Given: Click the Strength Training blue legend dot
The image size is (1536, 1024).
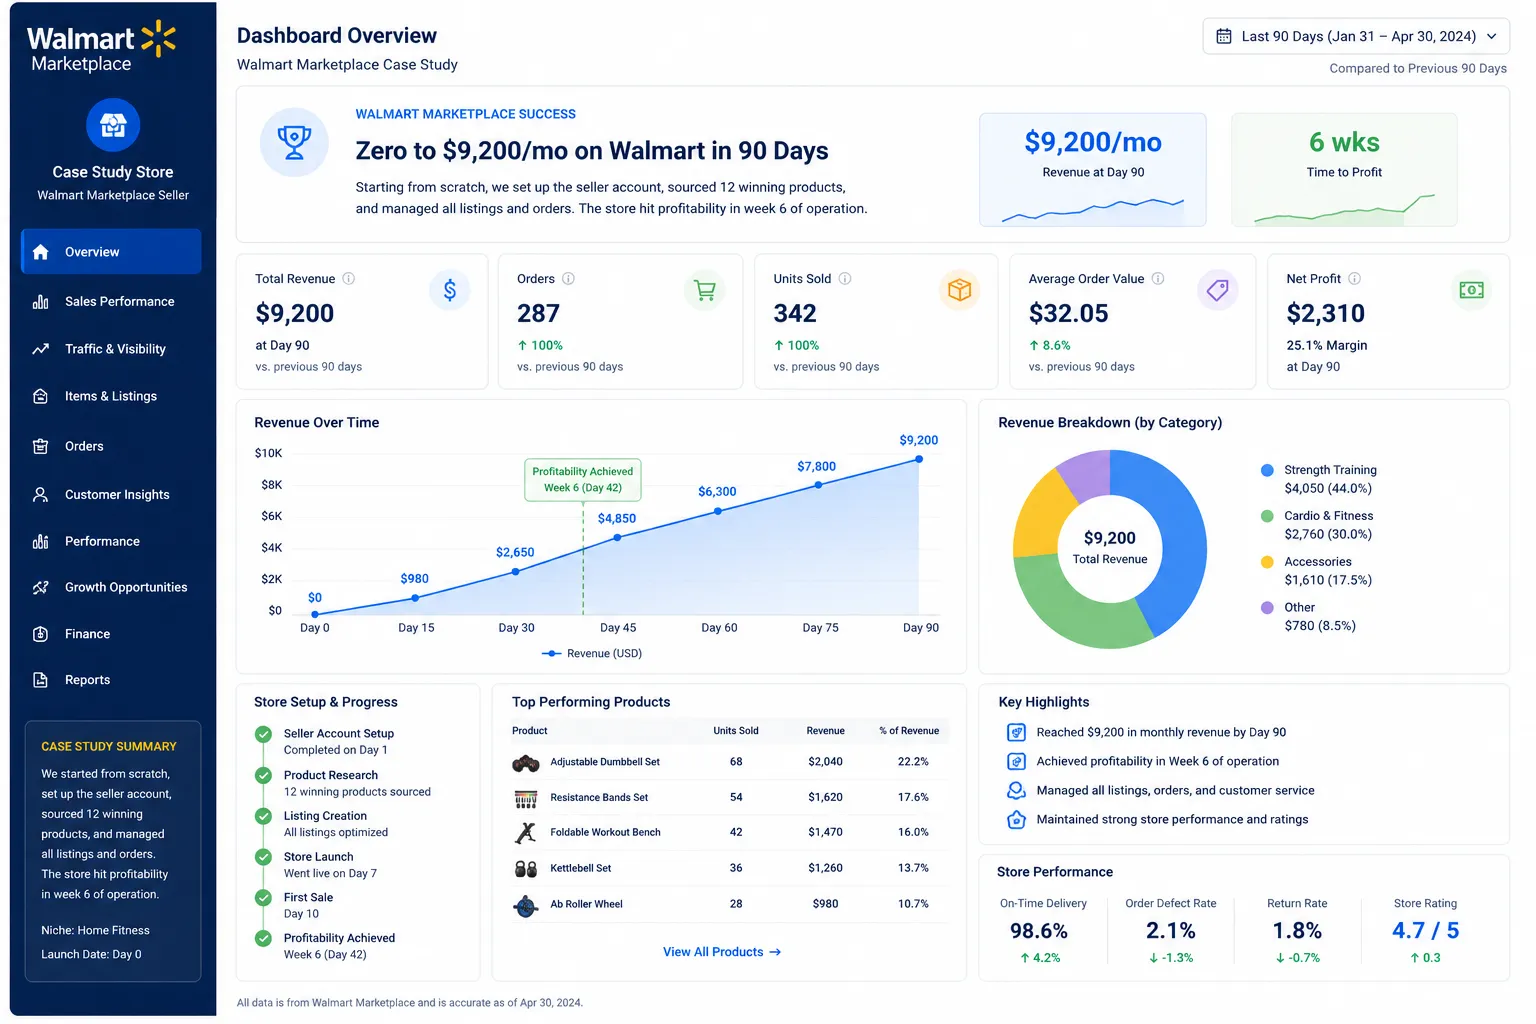Looking at the screenshot, I should pyautogui.click(x=1267, y=470).
